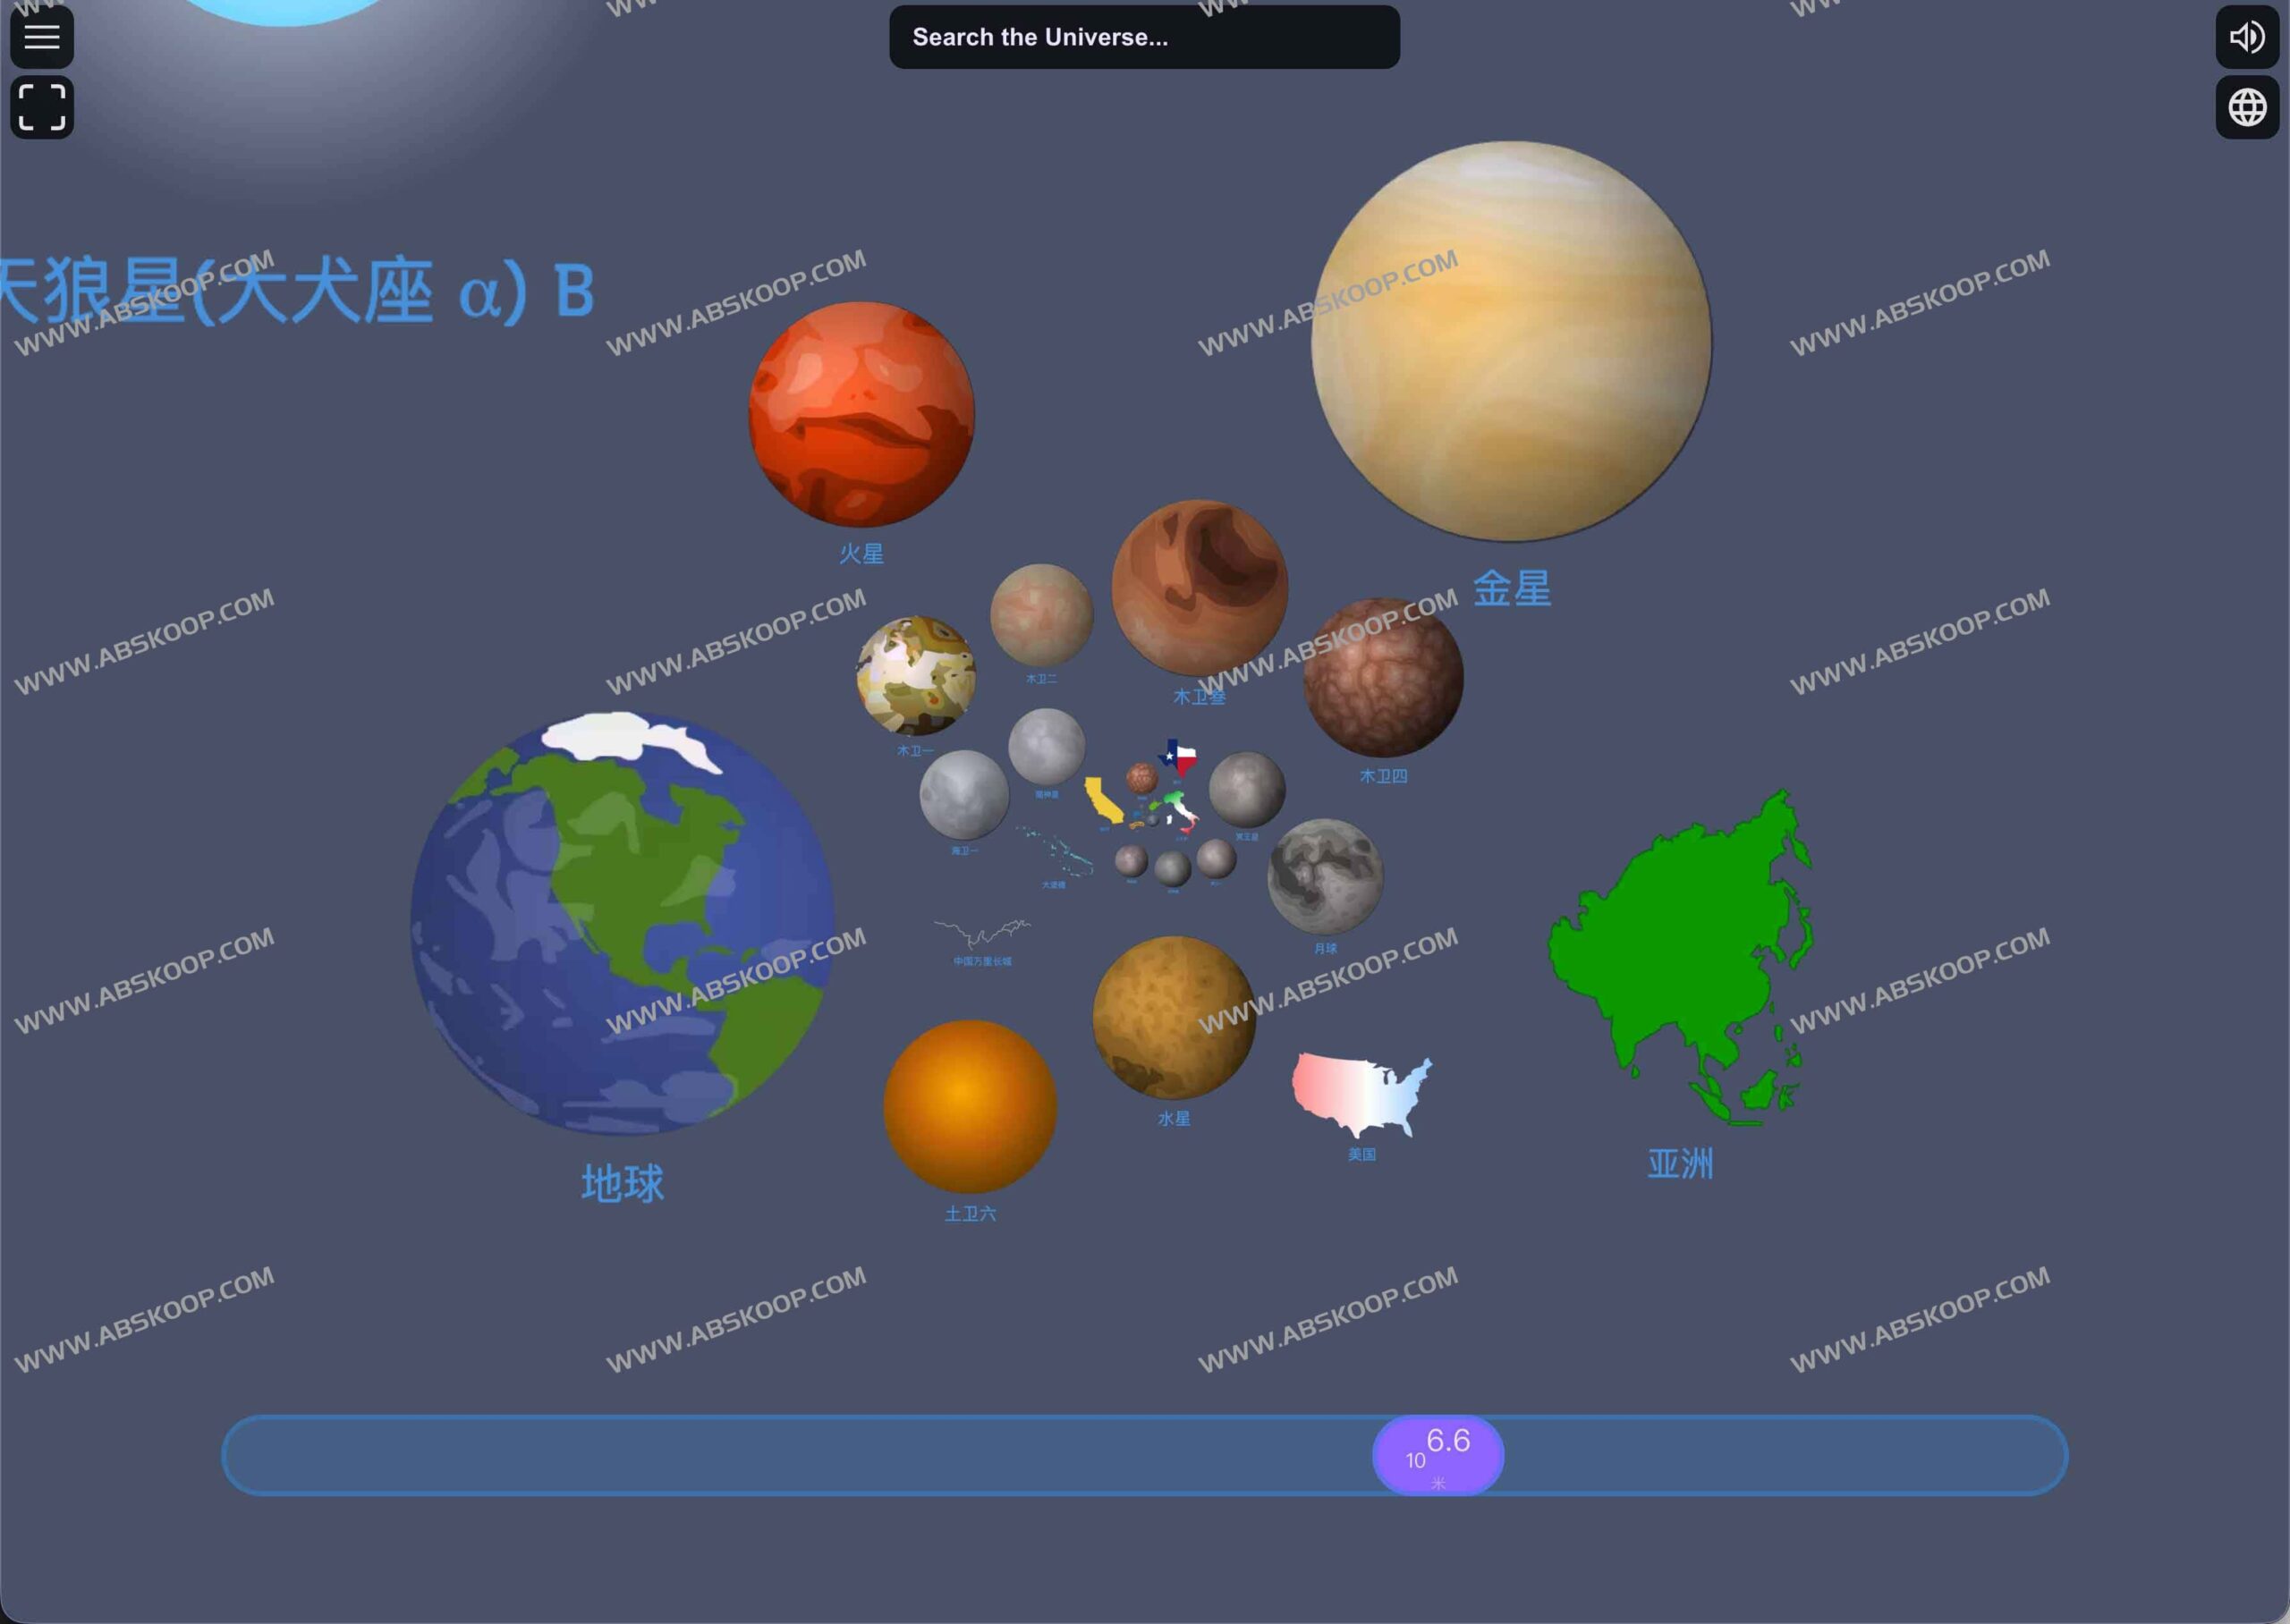Select the Venus (金星) planet
Image resolution: width=2290 pixels, height=1624 pixels.
coord(1511,341)
